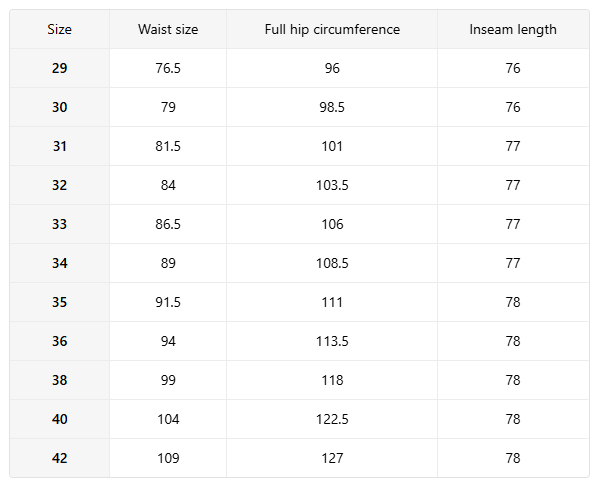This screenshot has height=486, width=603.
Task: Click the Size column header
Action: point(60,29)
